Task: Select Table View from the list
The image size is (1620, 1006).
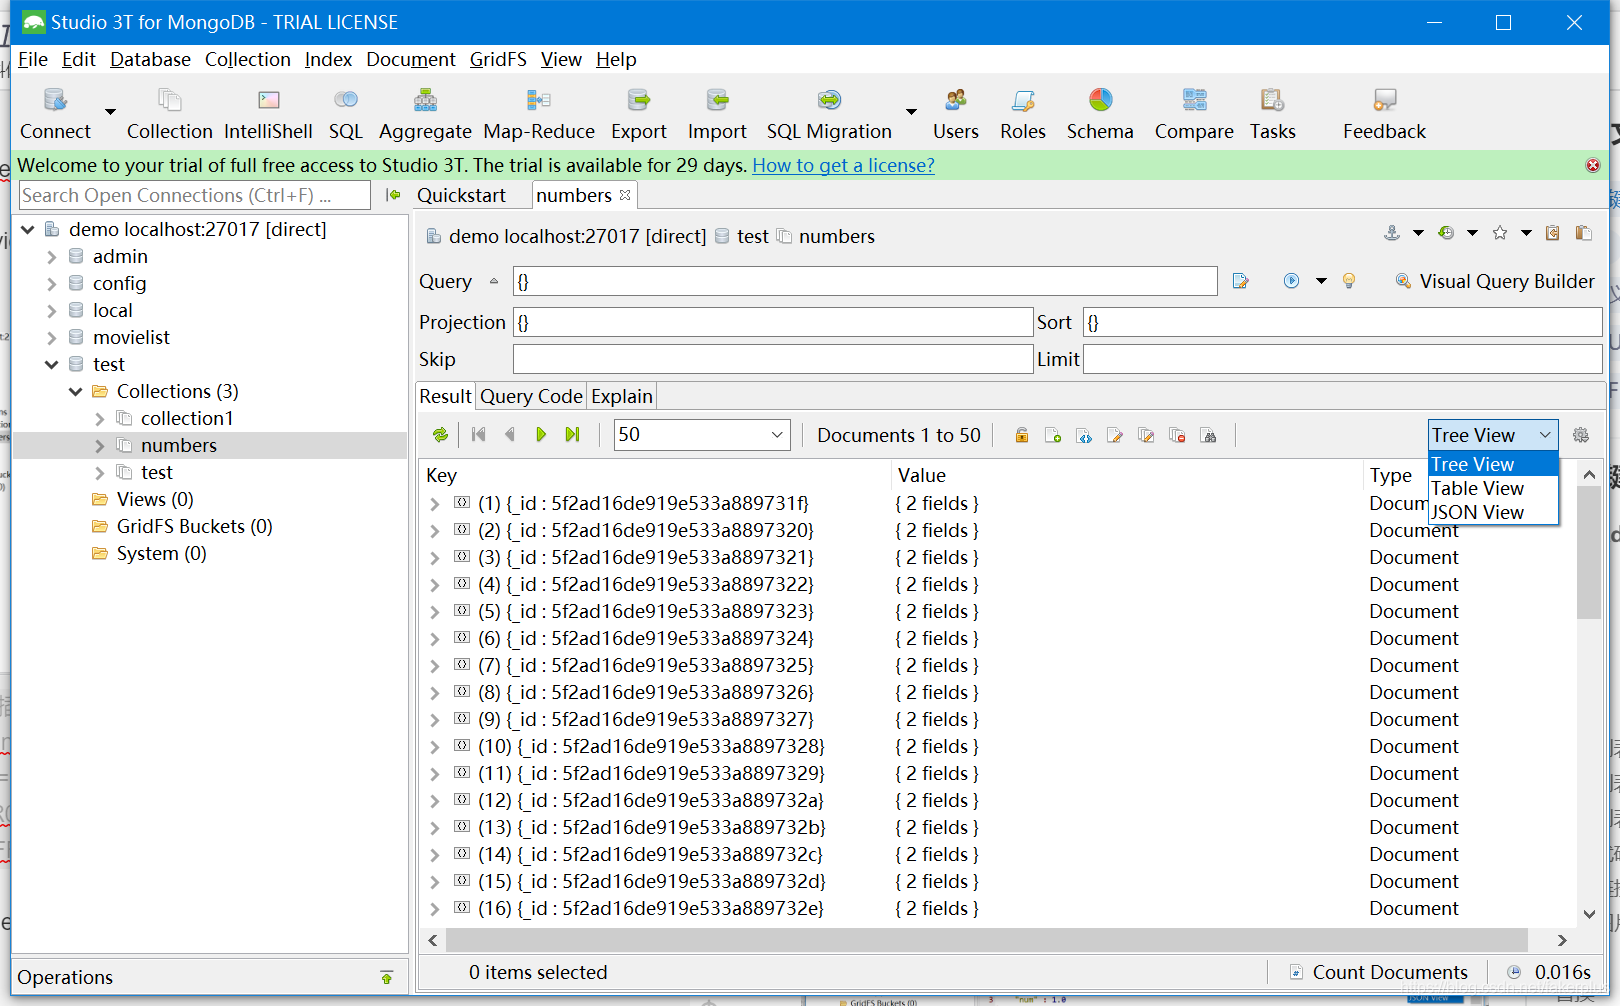Action: (x=1493, y=488)
